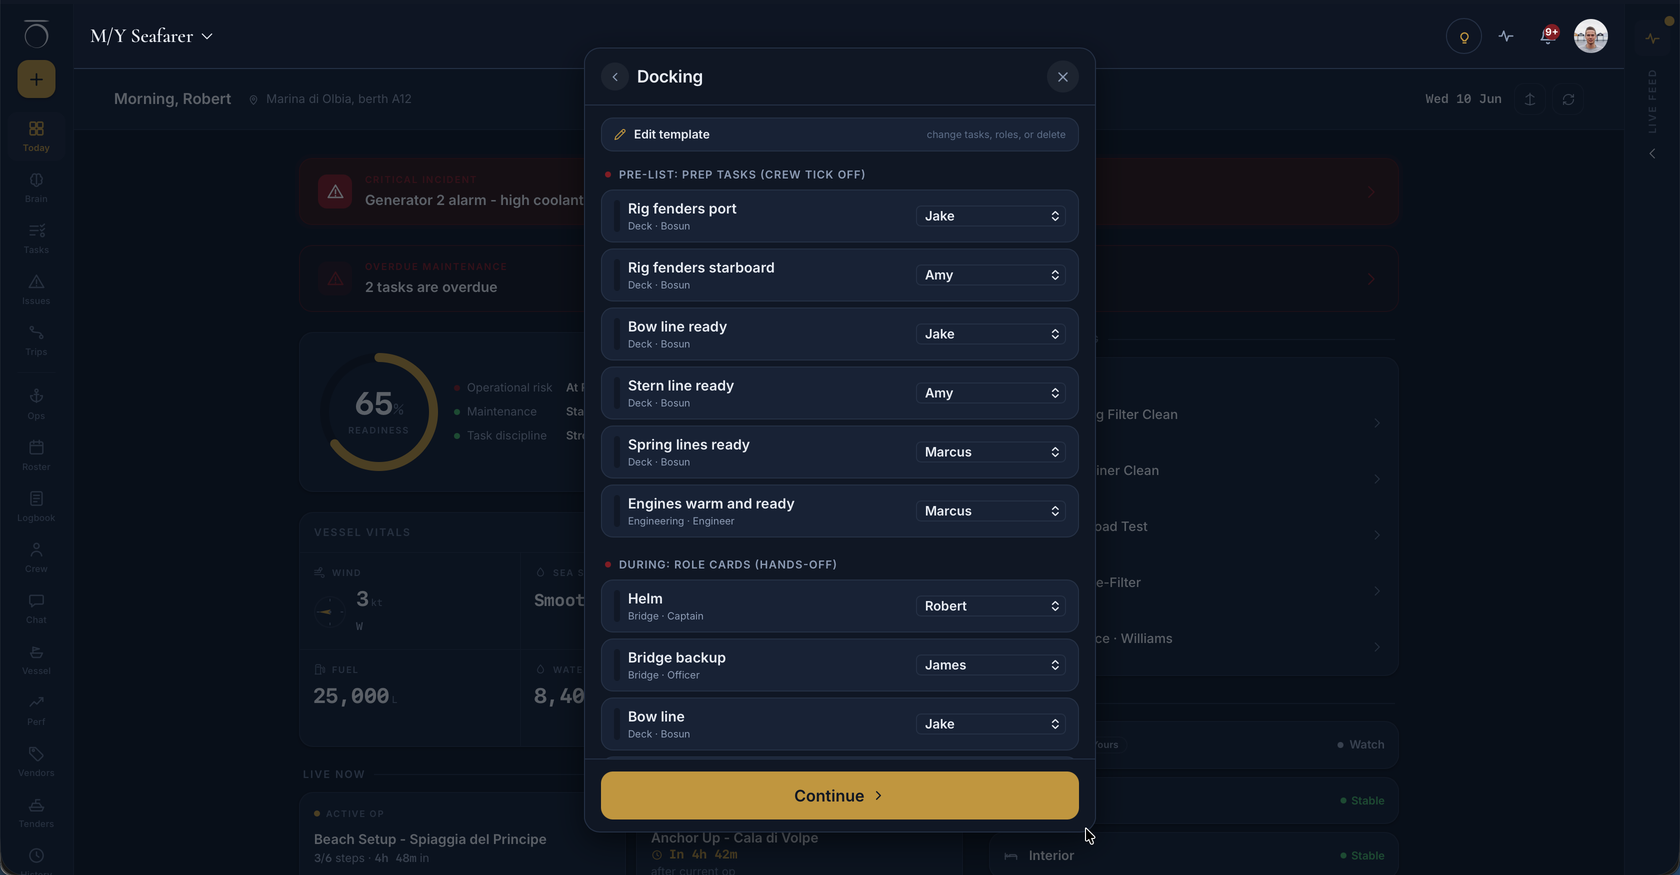The height and width of the screenshot is (875, 1680).
Task: Click the share upload icon beside date
Action: click(1529, 99)
